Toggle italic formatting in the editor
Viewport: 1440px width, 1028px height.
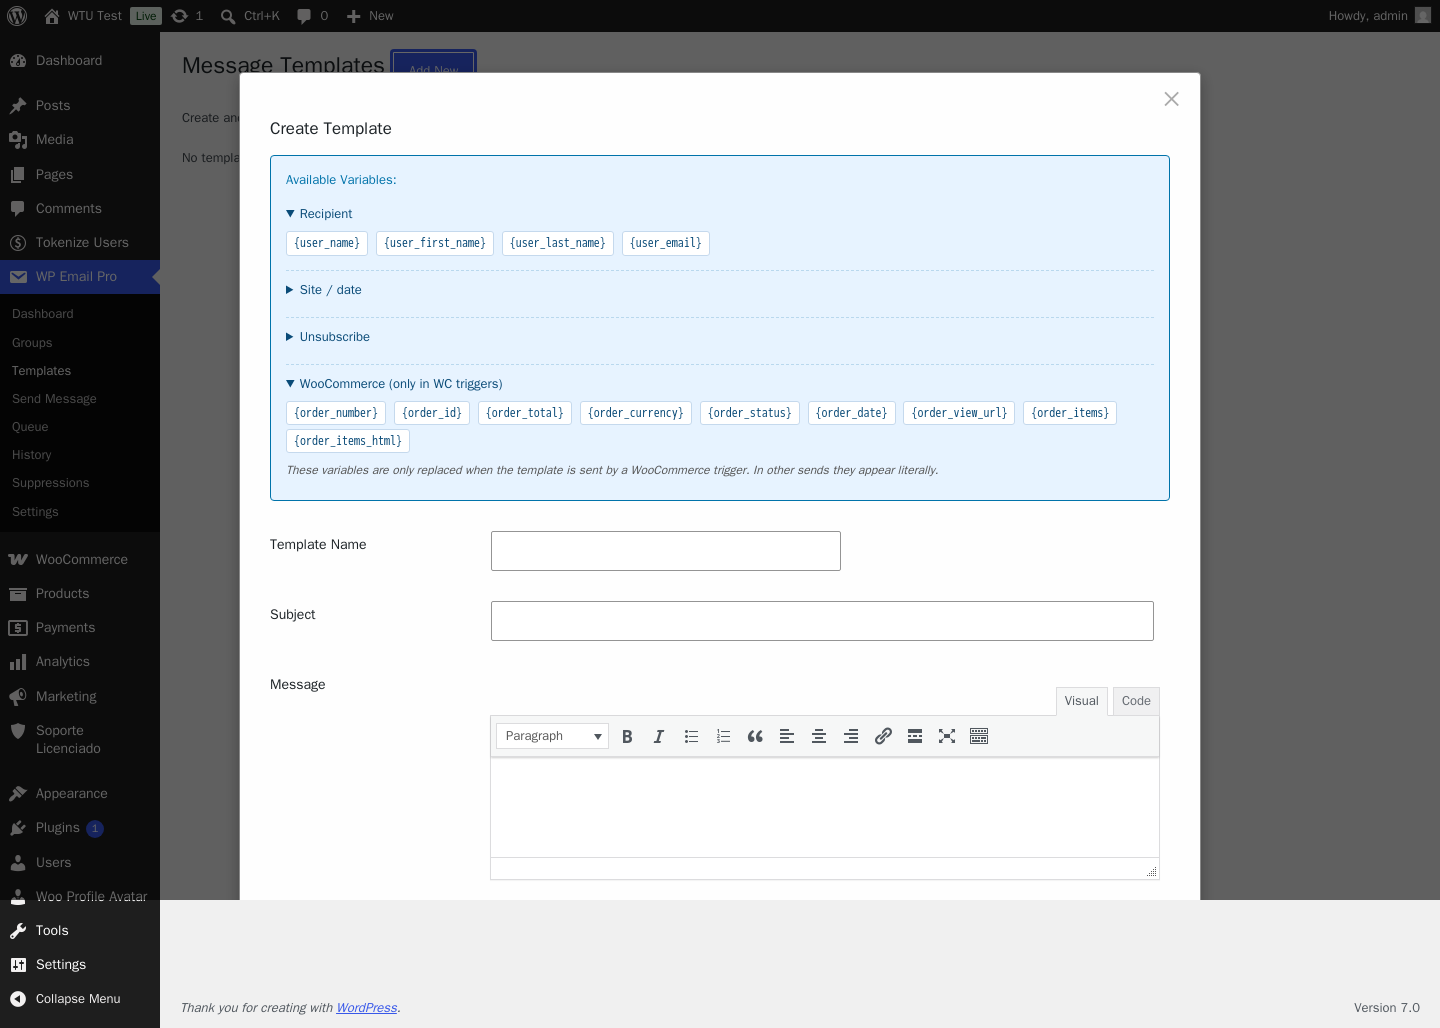[659, 736]
